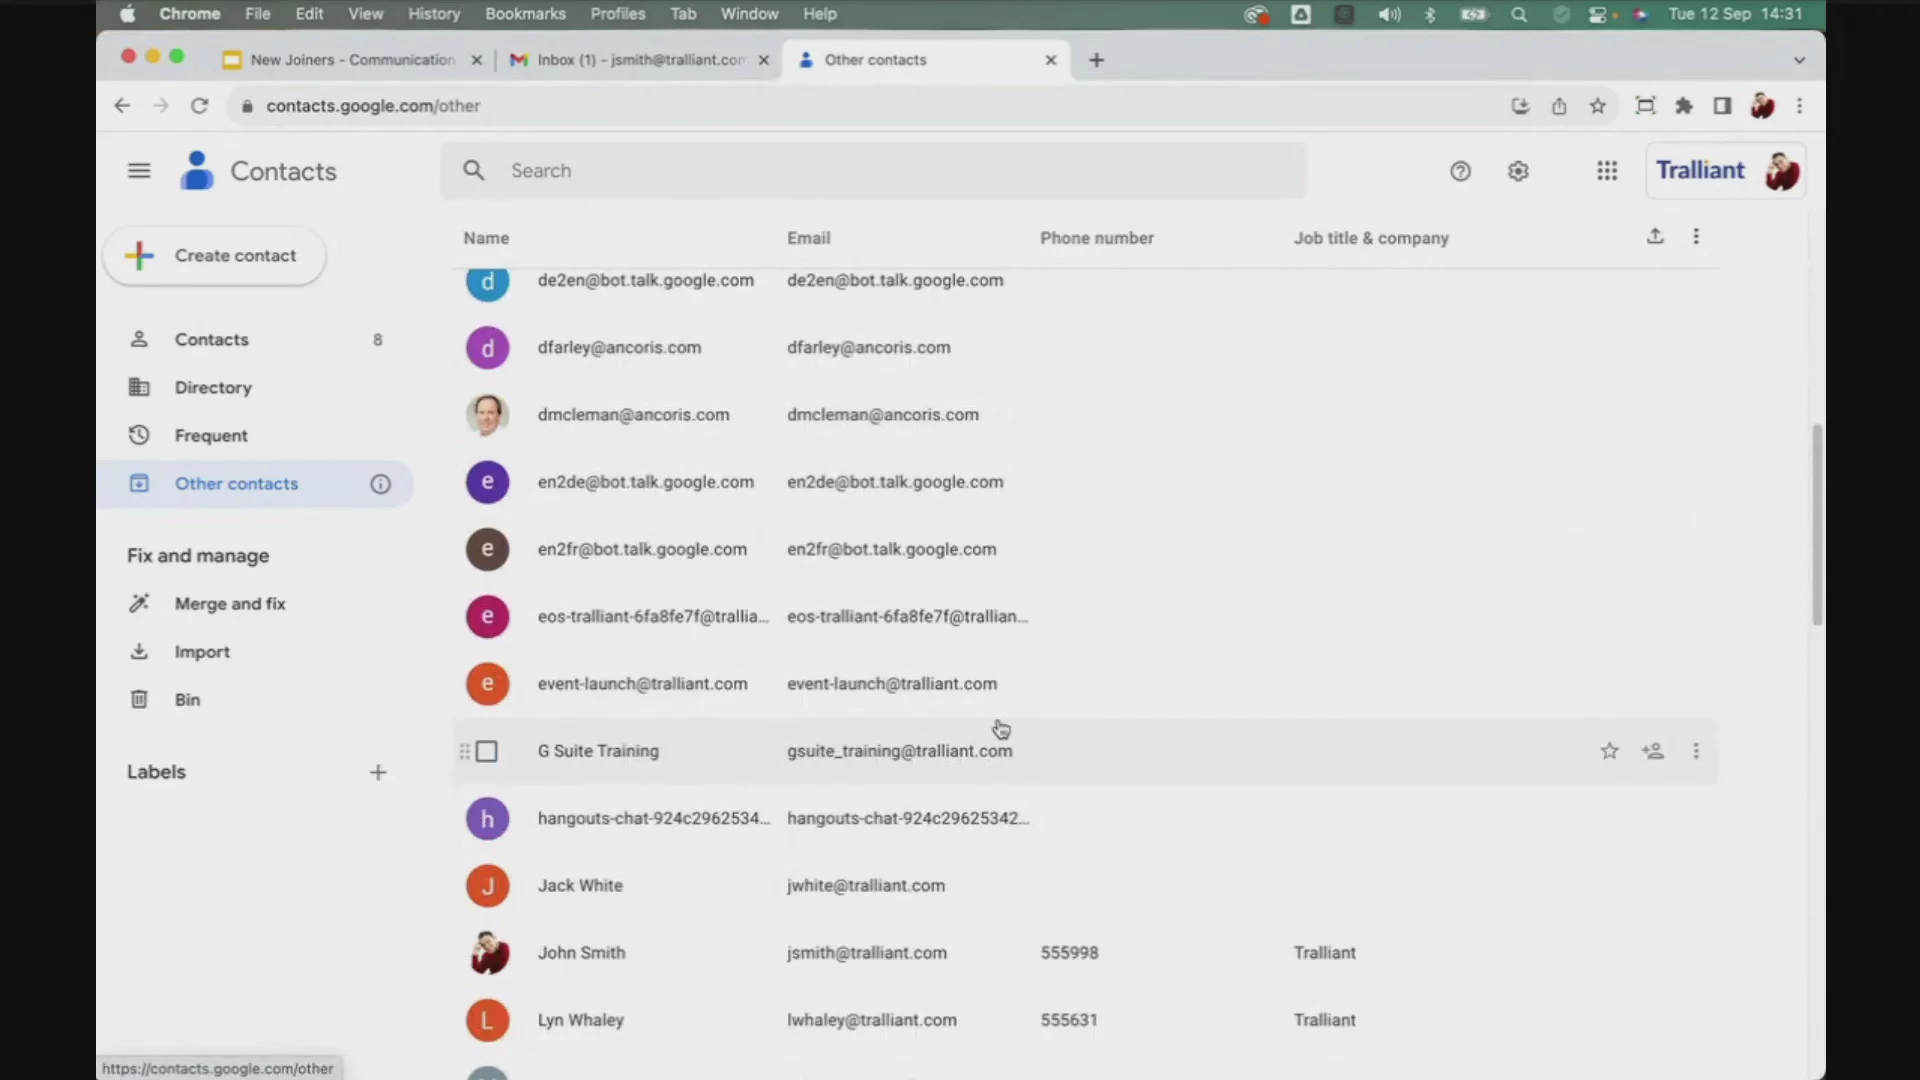Open the main menu hamburger icon
The image size is (1920, 1080).
point(139,171)
